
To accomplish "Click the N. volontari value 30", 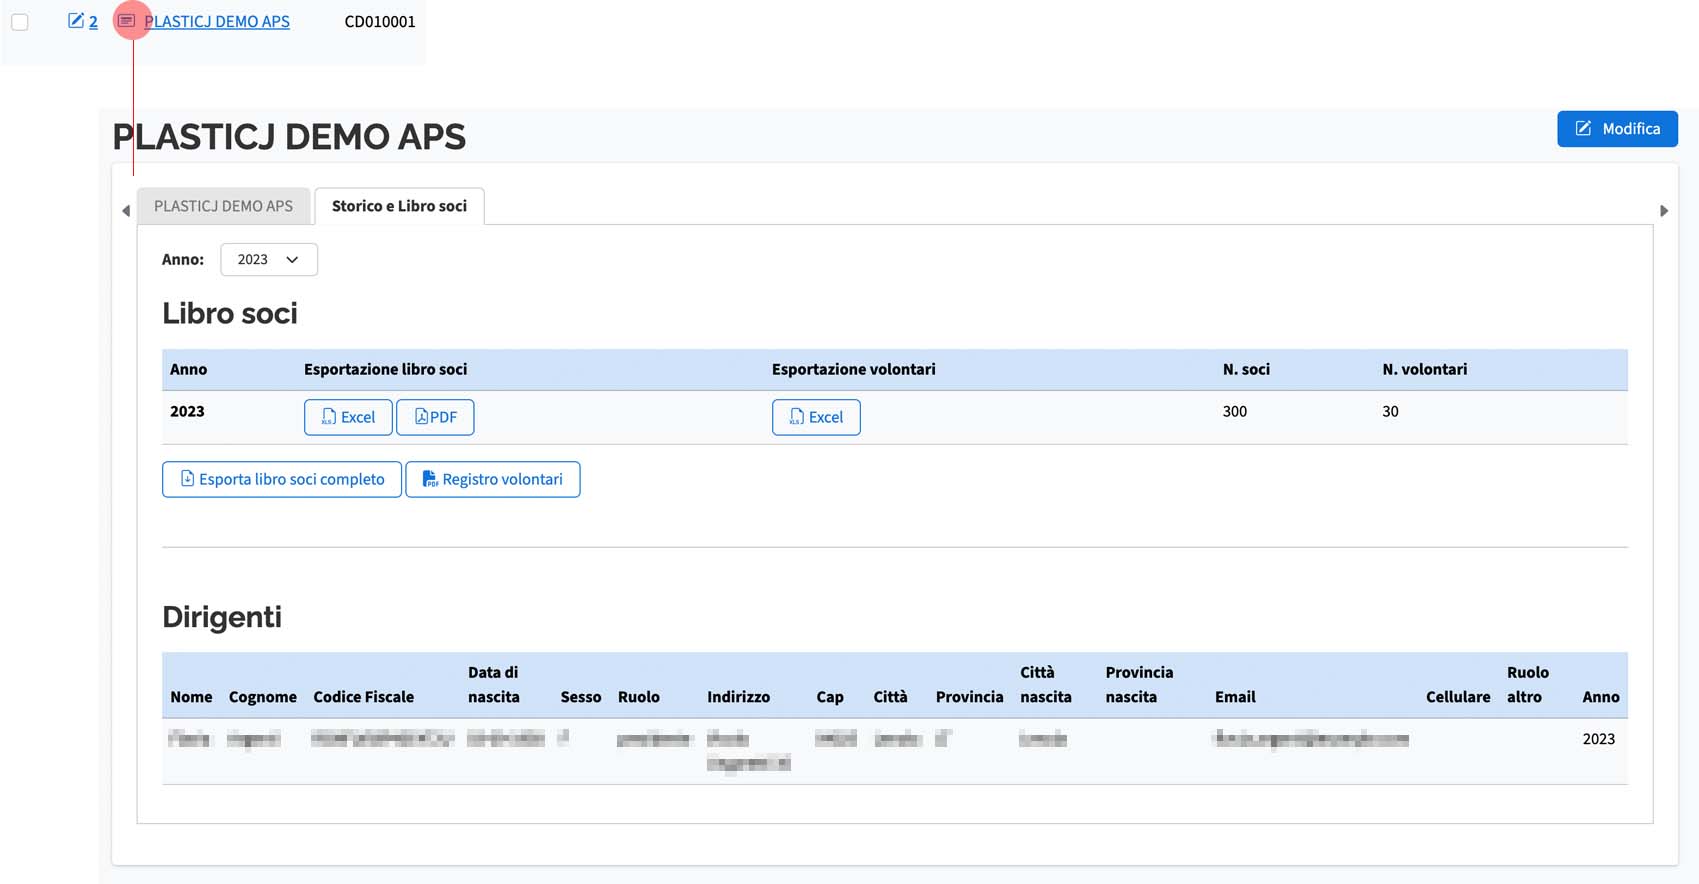I will (x=1390, y=411).
